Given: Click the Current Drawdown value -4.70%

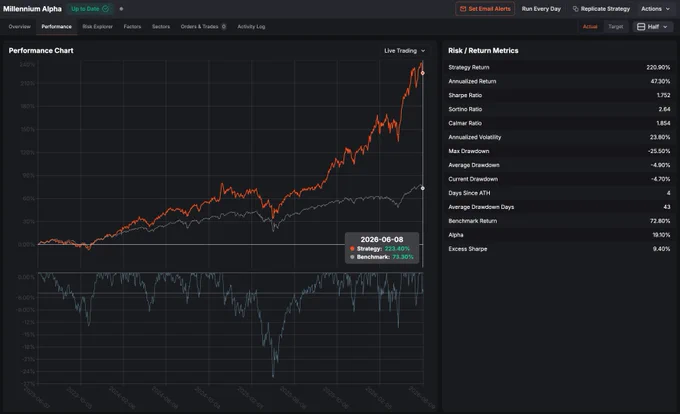Looking at the screenshot, I should (x=660, y=179).
